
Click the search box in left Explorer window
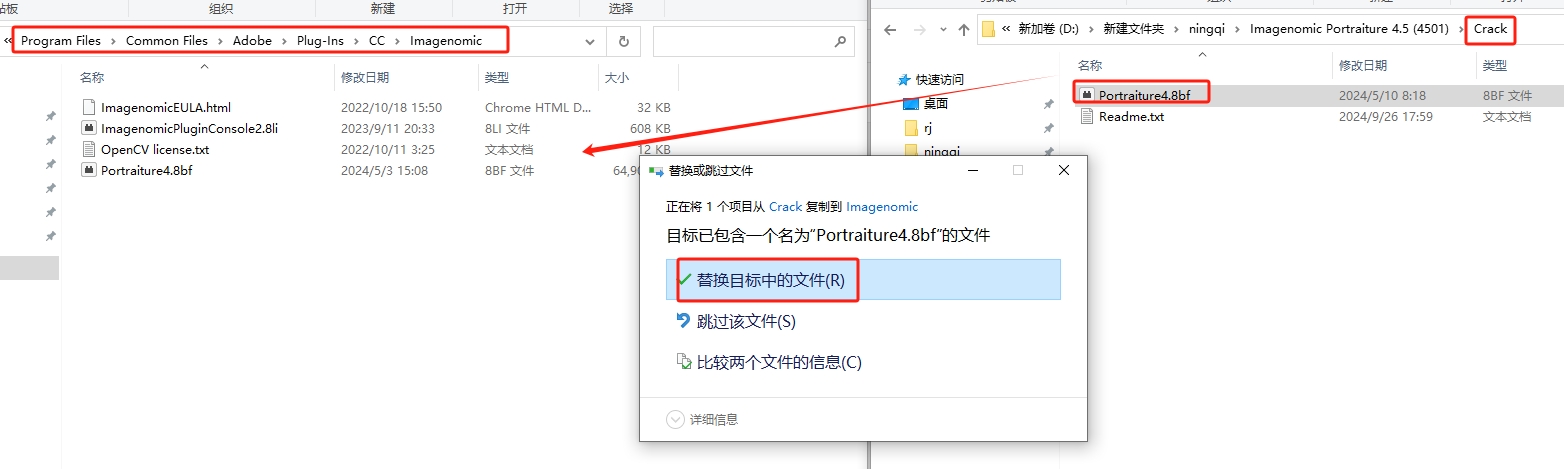pos(756,42)
